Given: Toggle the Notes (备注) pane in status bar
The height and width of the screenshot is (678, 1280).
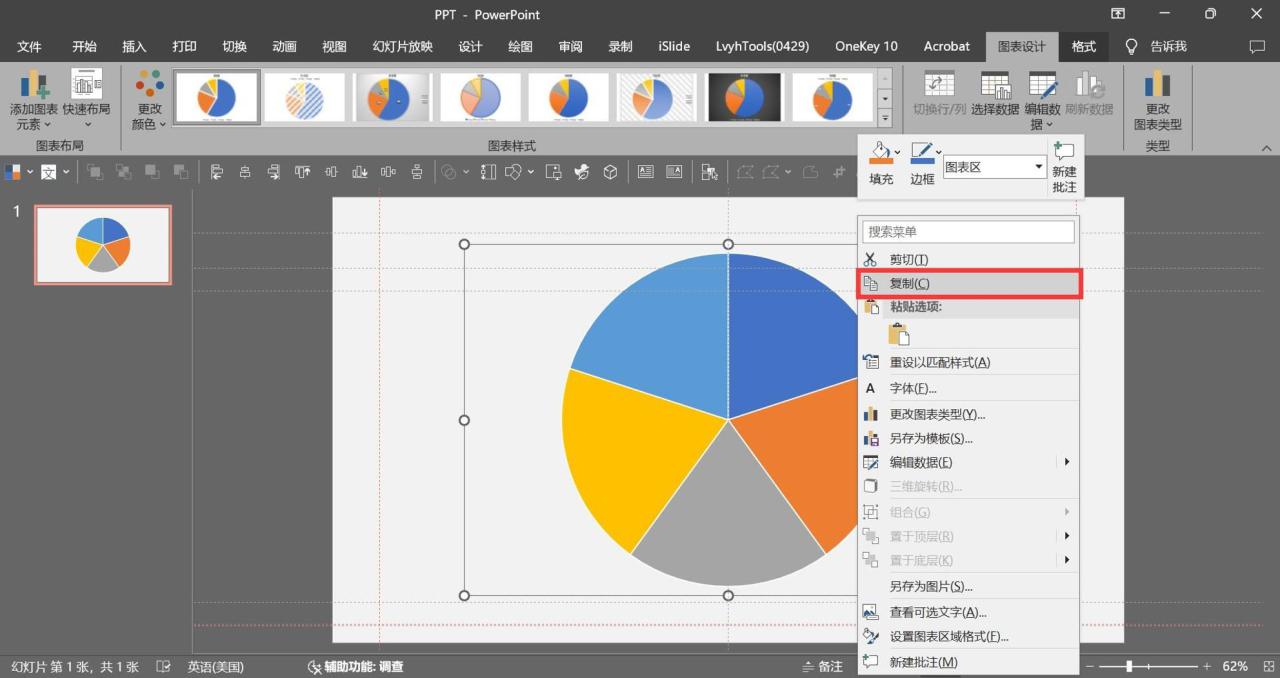Looking at the screenshot, I should click(x=822, y=666).
